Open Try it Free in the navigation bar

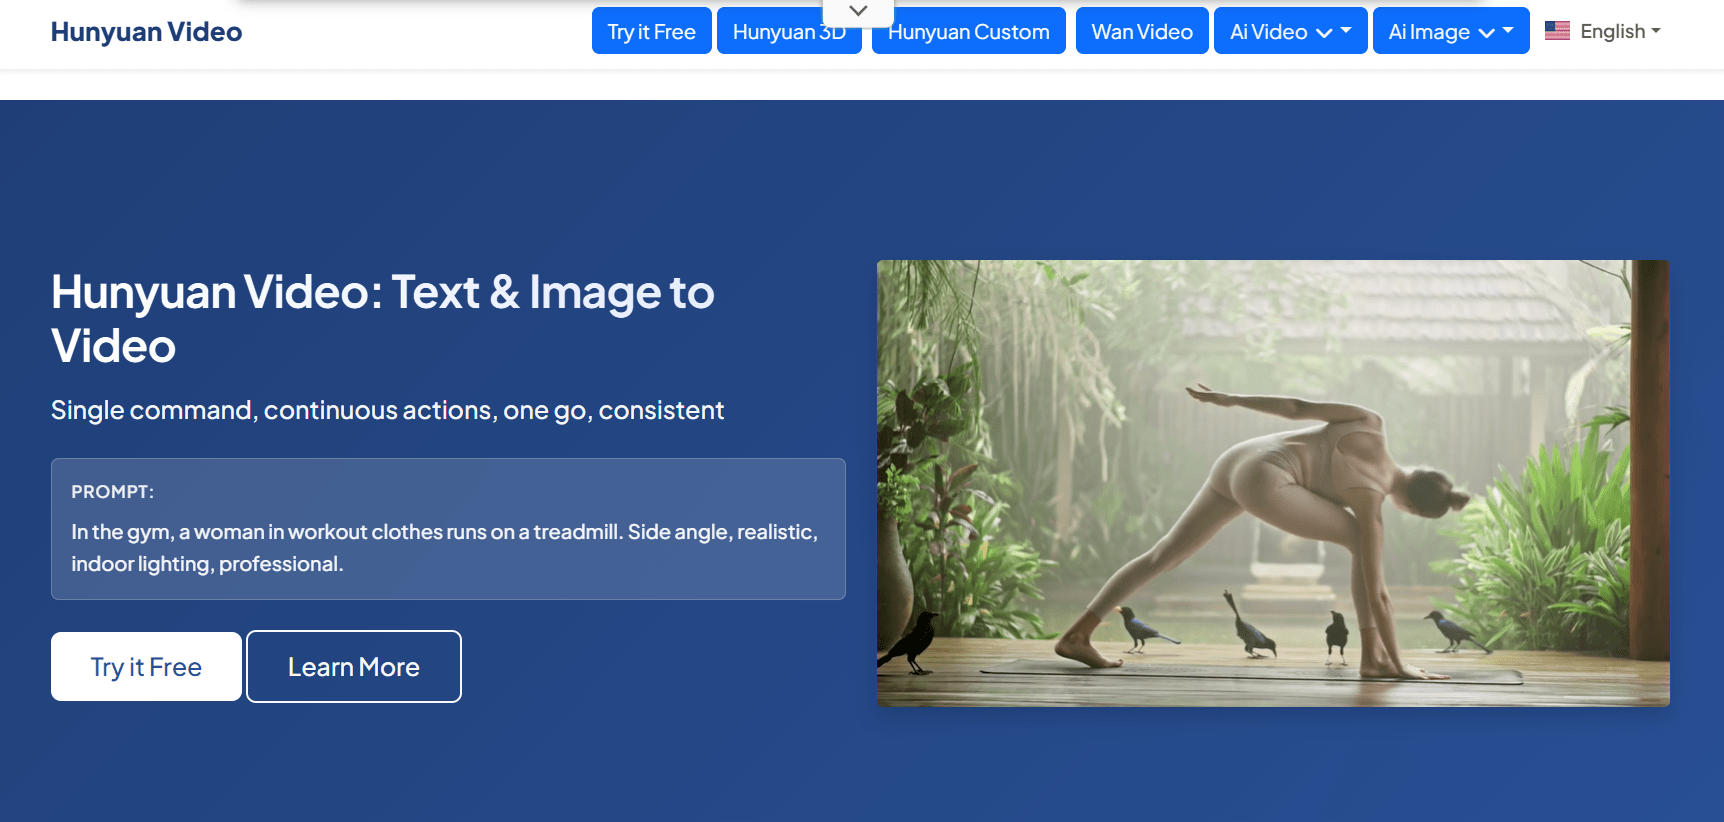coord(651,31)
